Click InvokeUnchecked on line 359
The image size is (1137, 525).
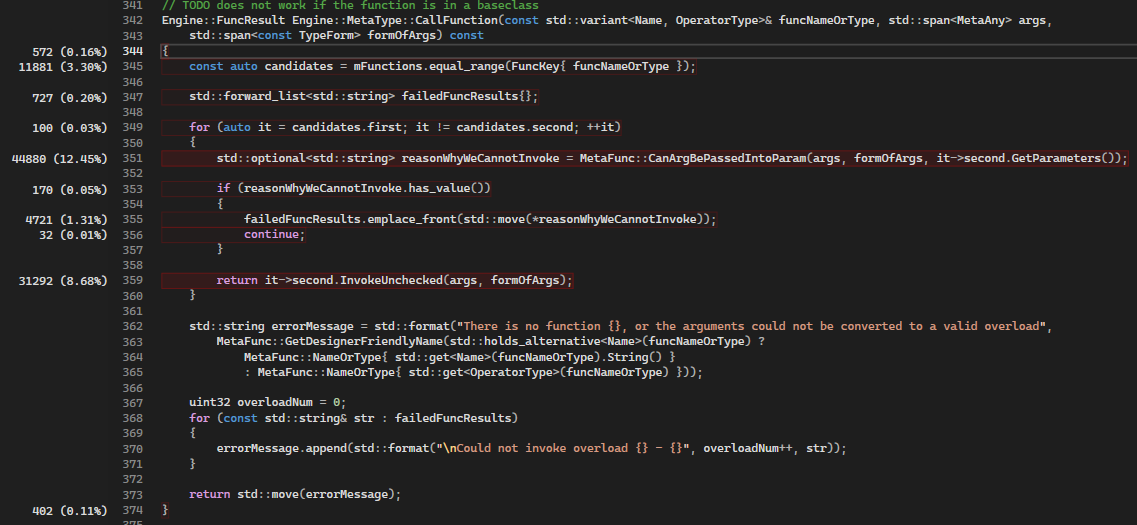pos(394,281)
